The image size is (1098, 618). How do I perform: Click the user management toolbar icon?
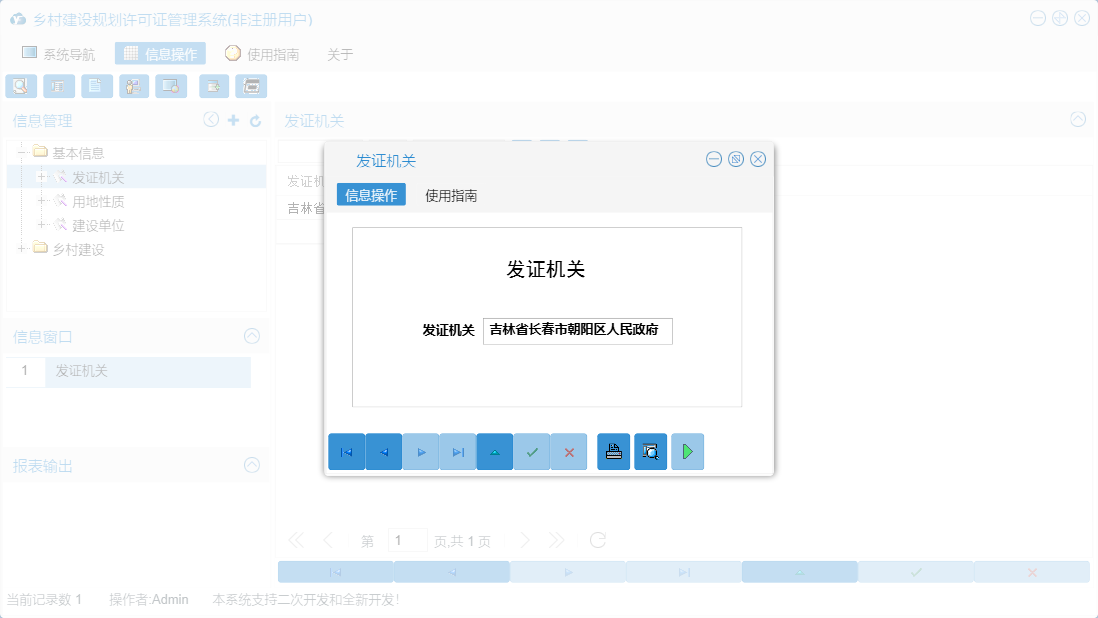coord(134,86)
